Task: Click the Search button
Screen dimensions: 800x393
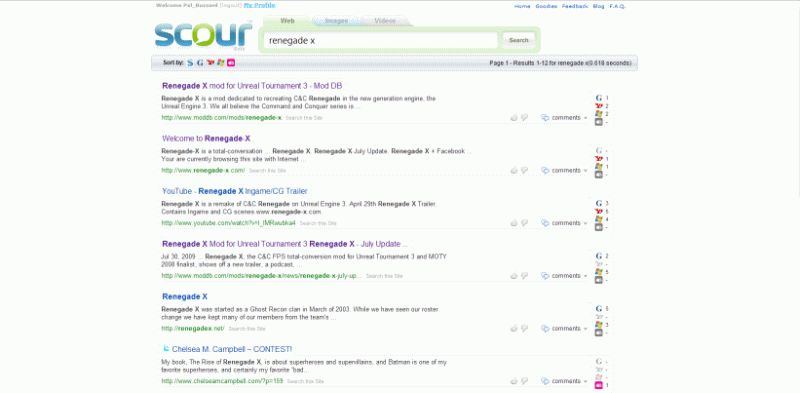Action: tap(518, 40)
